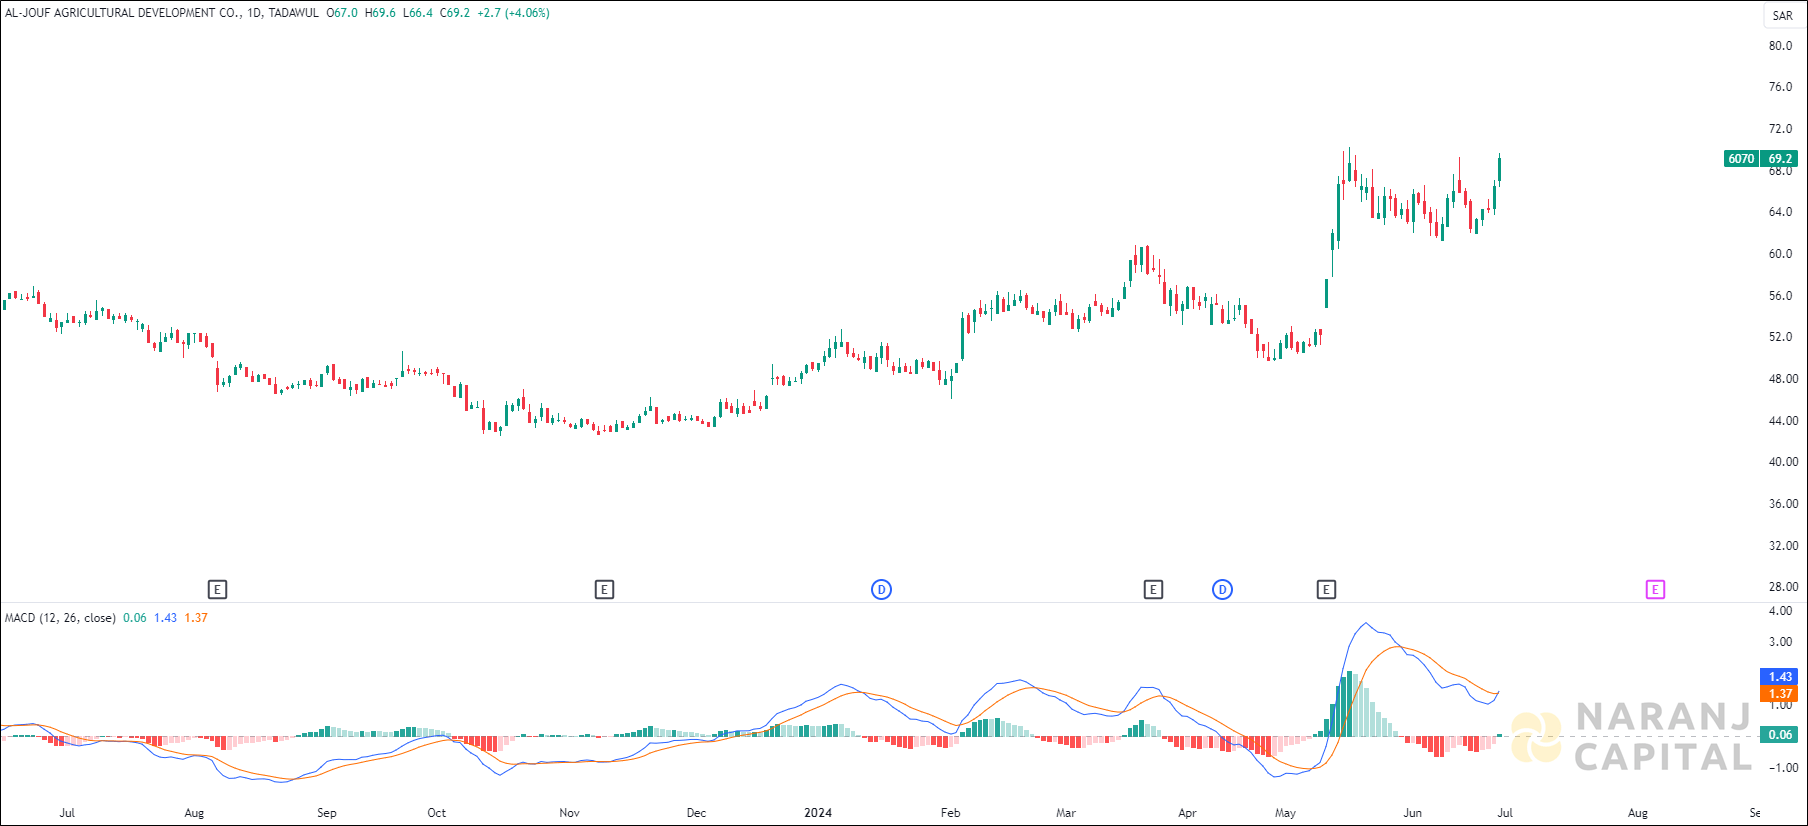Click the 52.0 price axis label
The width and height of the screenshot is (1808, 826).
[1780, 337]
